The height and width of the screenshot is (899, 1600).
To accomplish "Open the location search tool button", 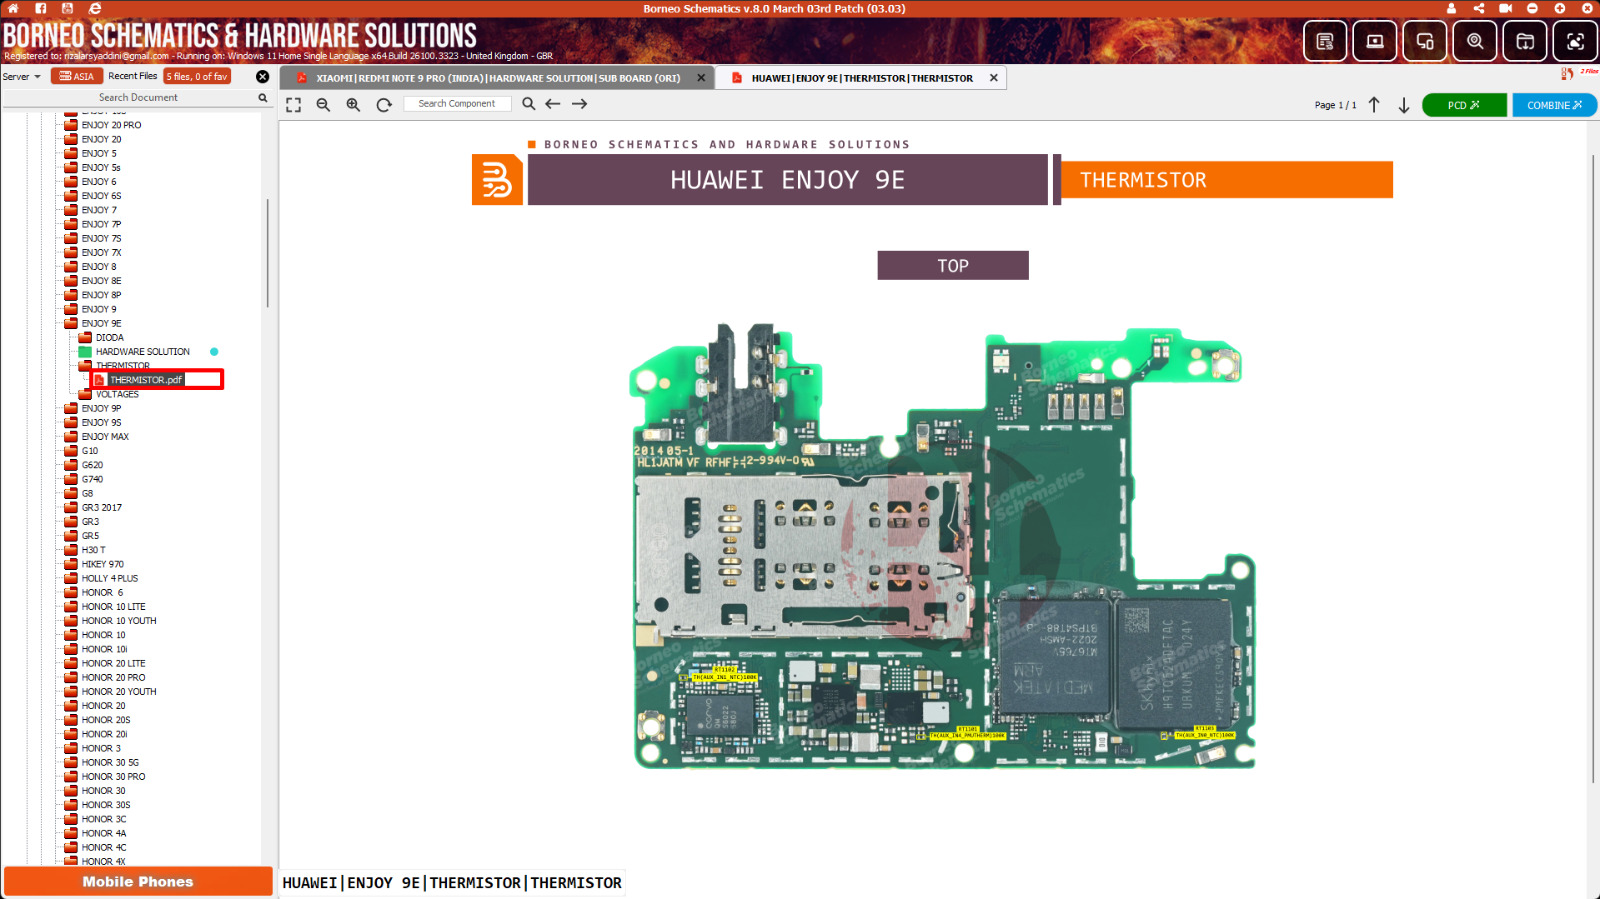I will (1475, 41).
